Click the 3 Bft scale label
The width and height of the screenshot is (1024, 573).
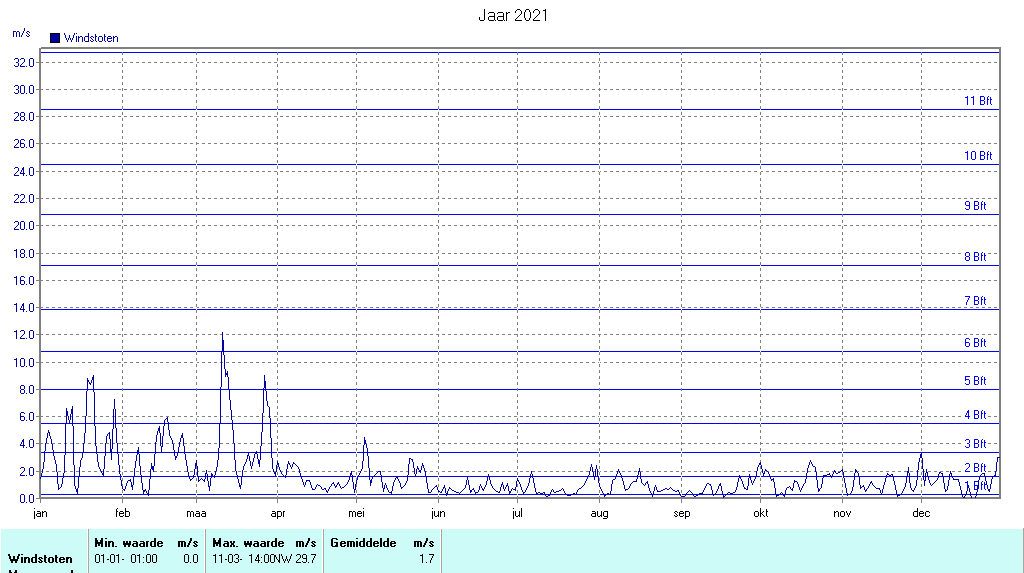975,444
